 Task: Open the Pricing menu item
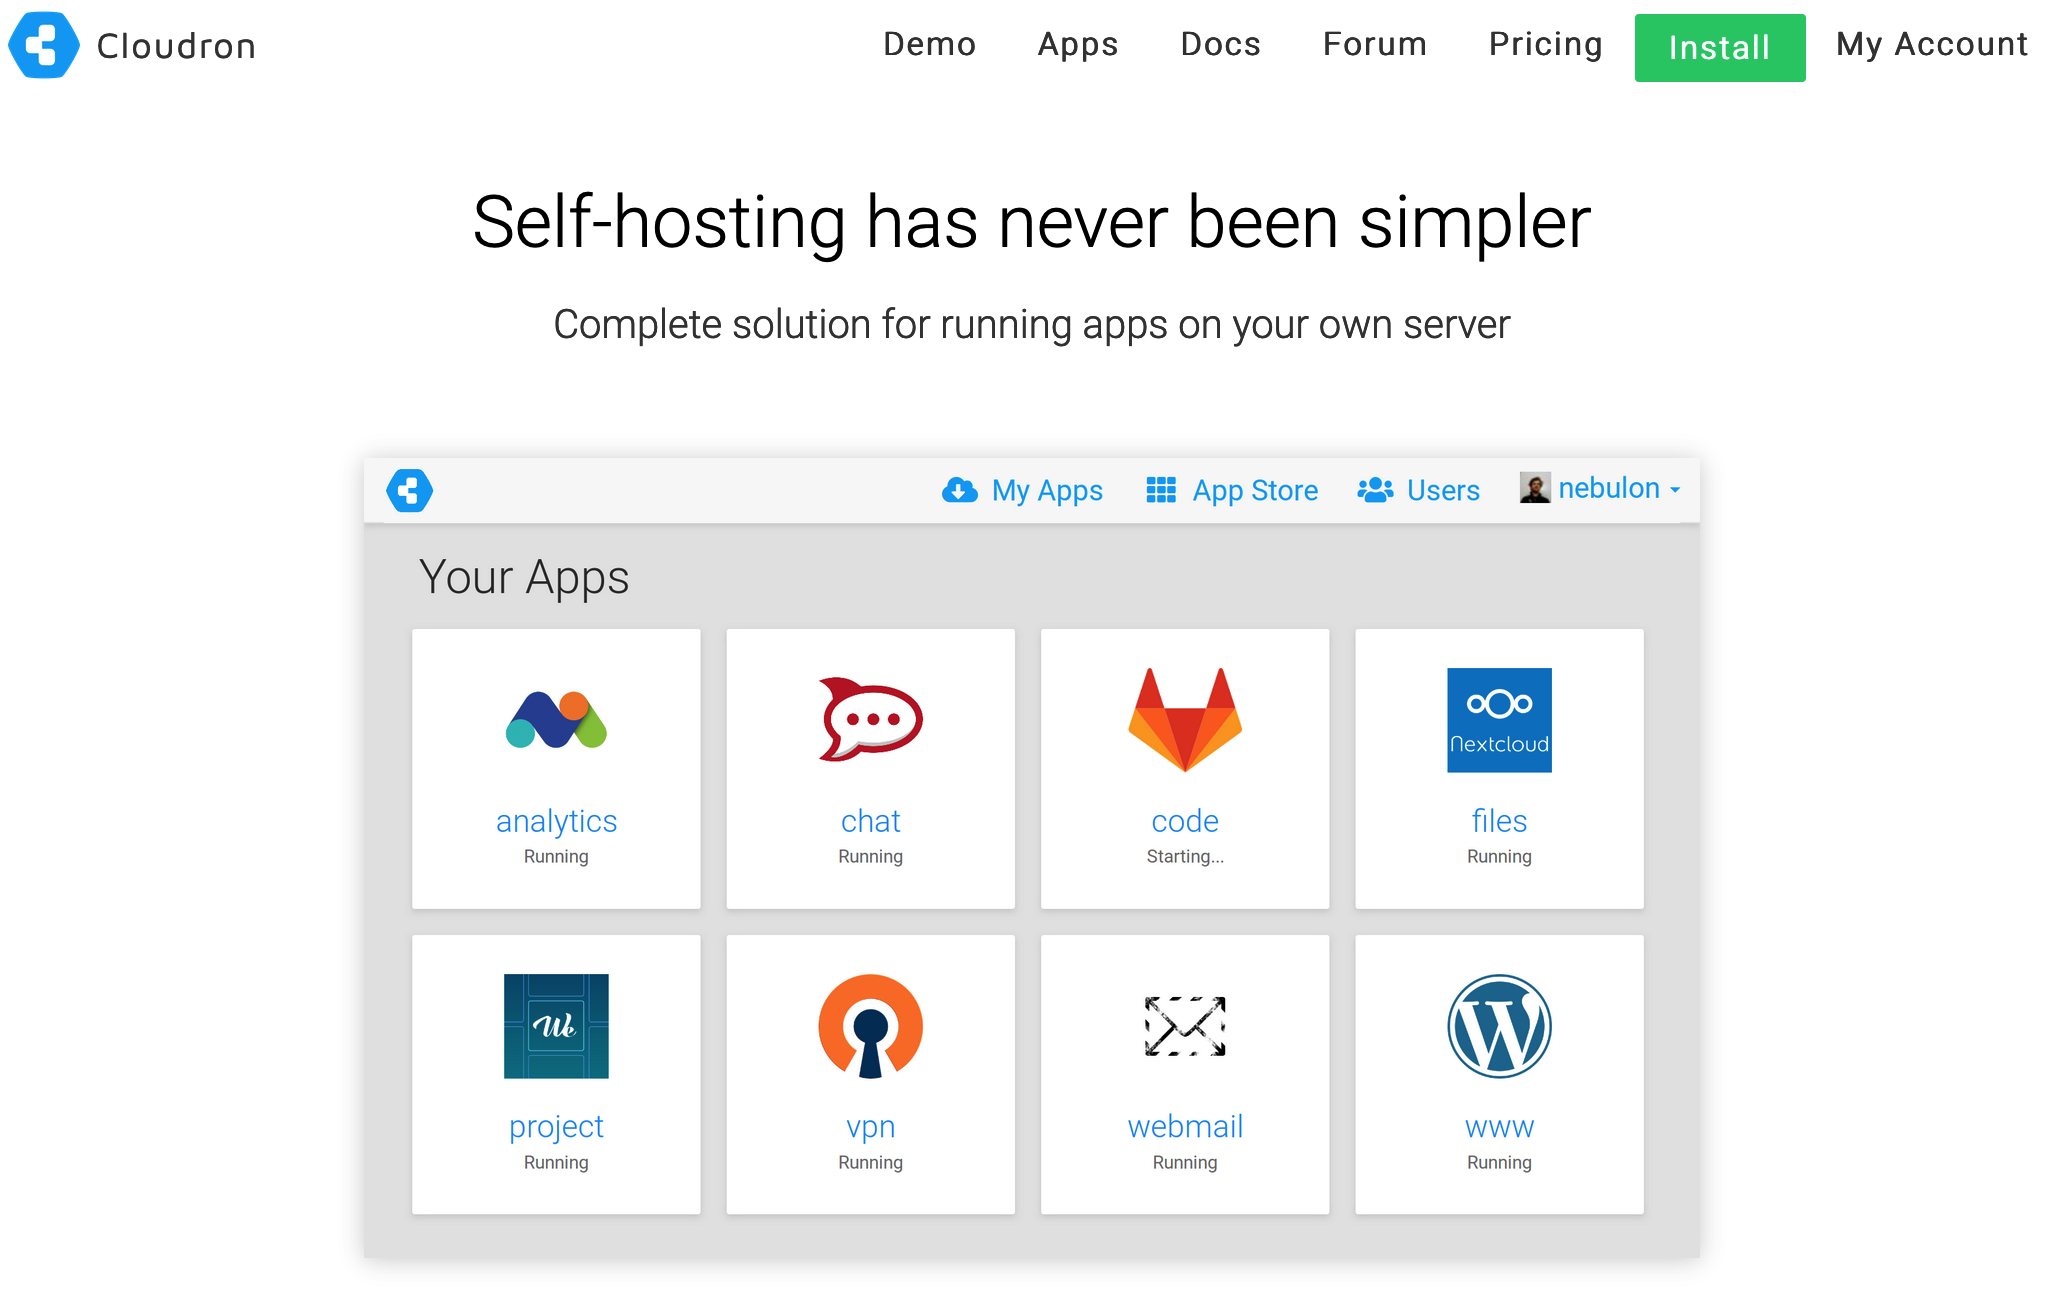pos(1545,44)
